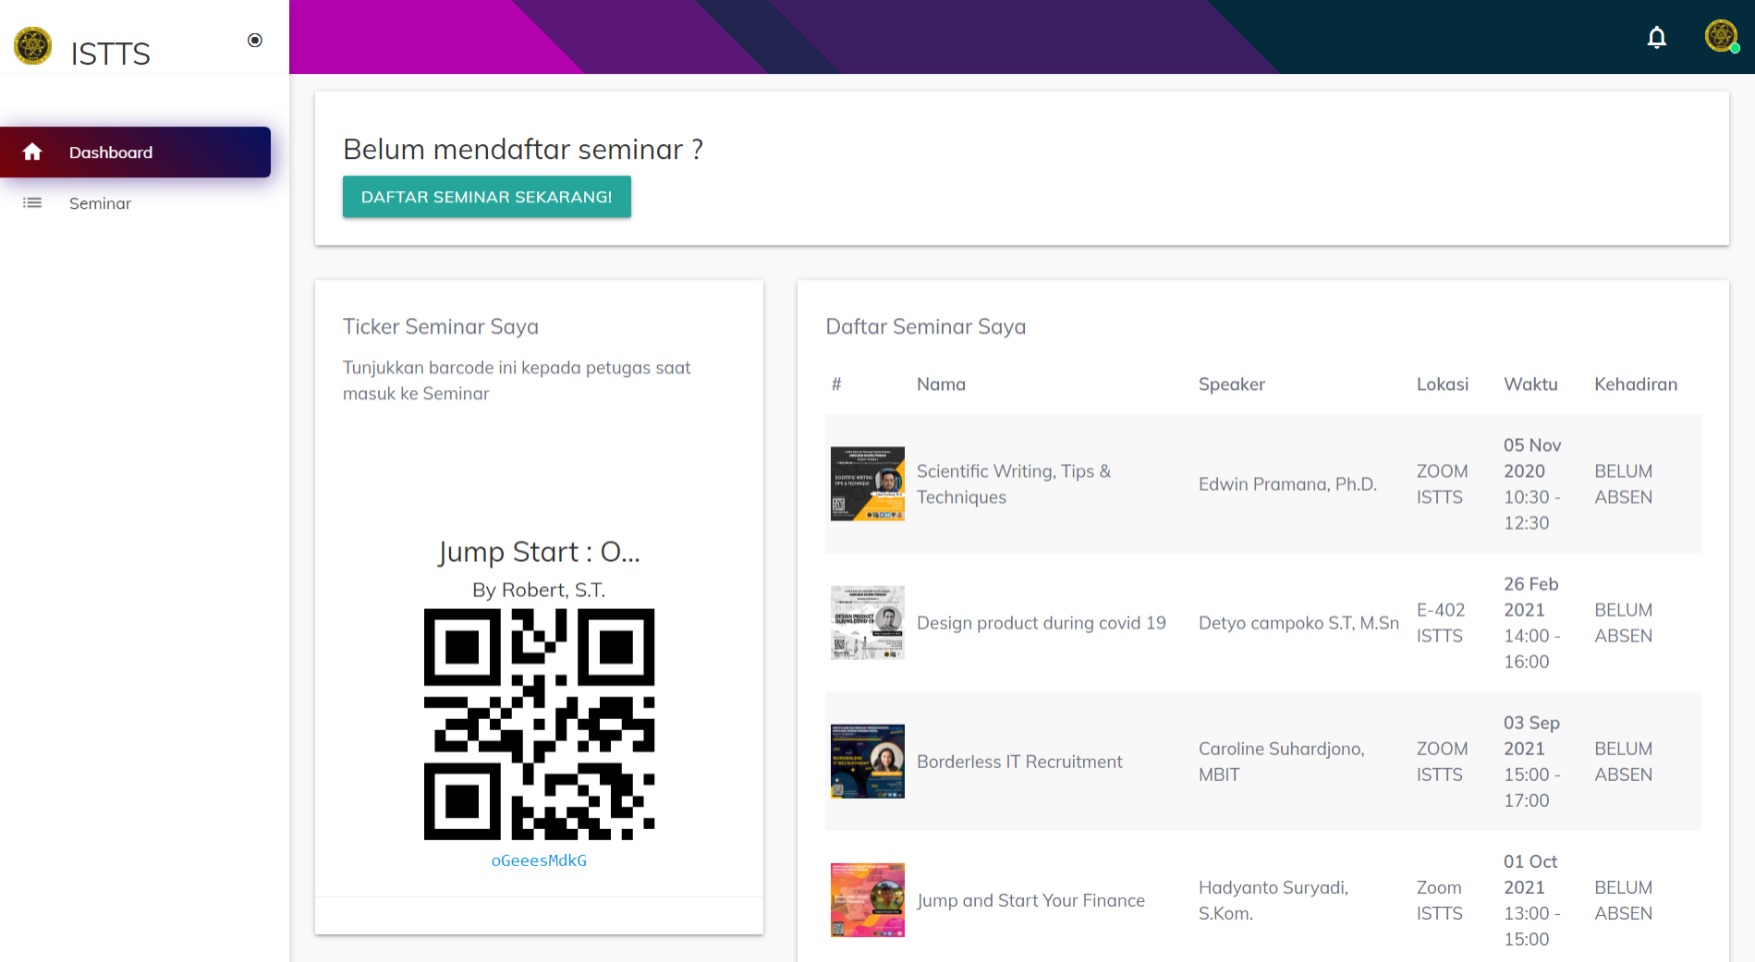Click the seminar ticket QR code
Screen dimensions: 1755x962
coord(539,724)
